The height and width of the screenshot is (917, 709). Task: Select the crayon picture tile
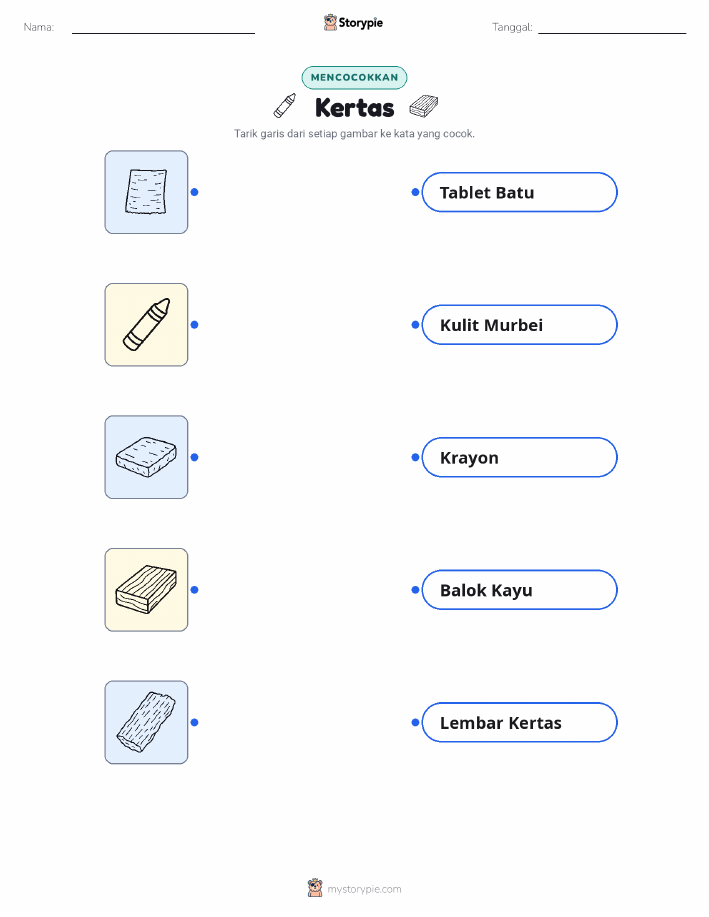click(x=146, y=325)
